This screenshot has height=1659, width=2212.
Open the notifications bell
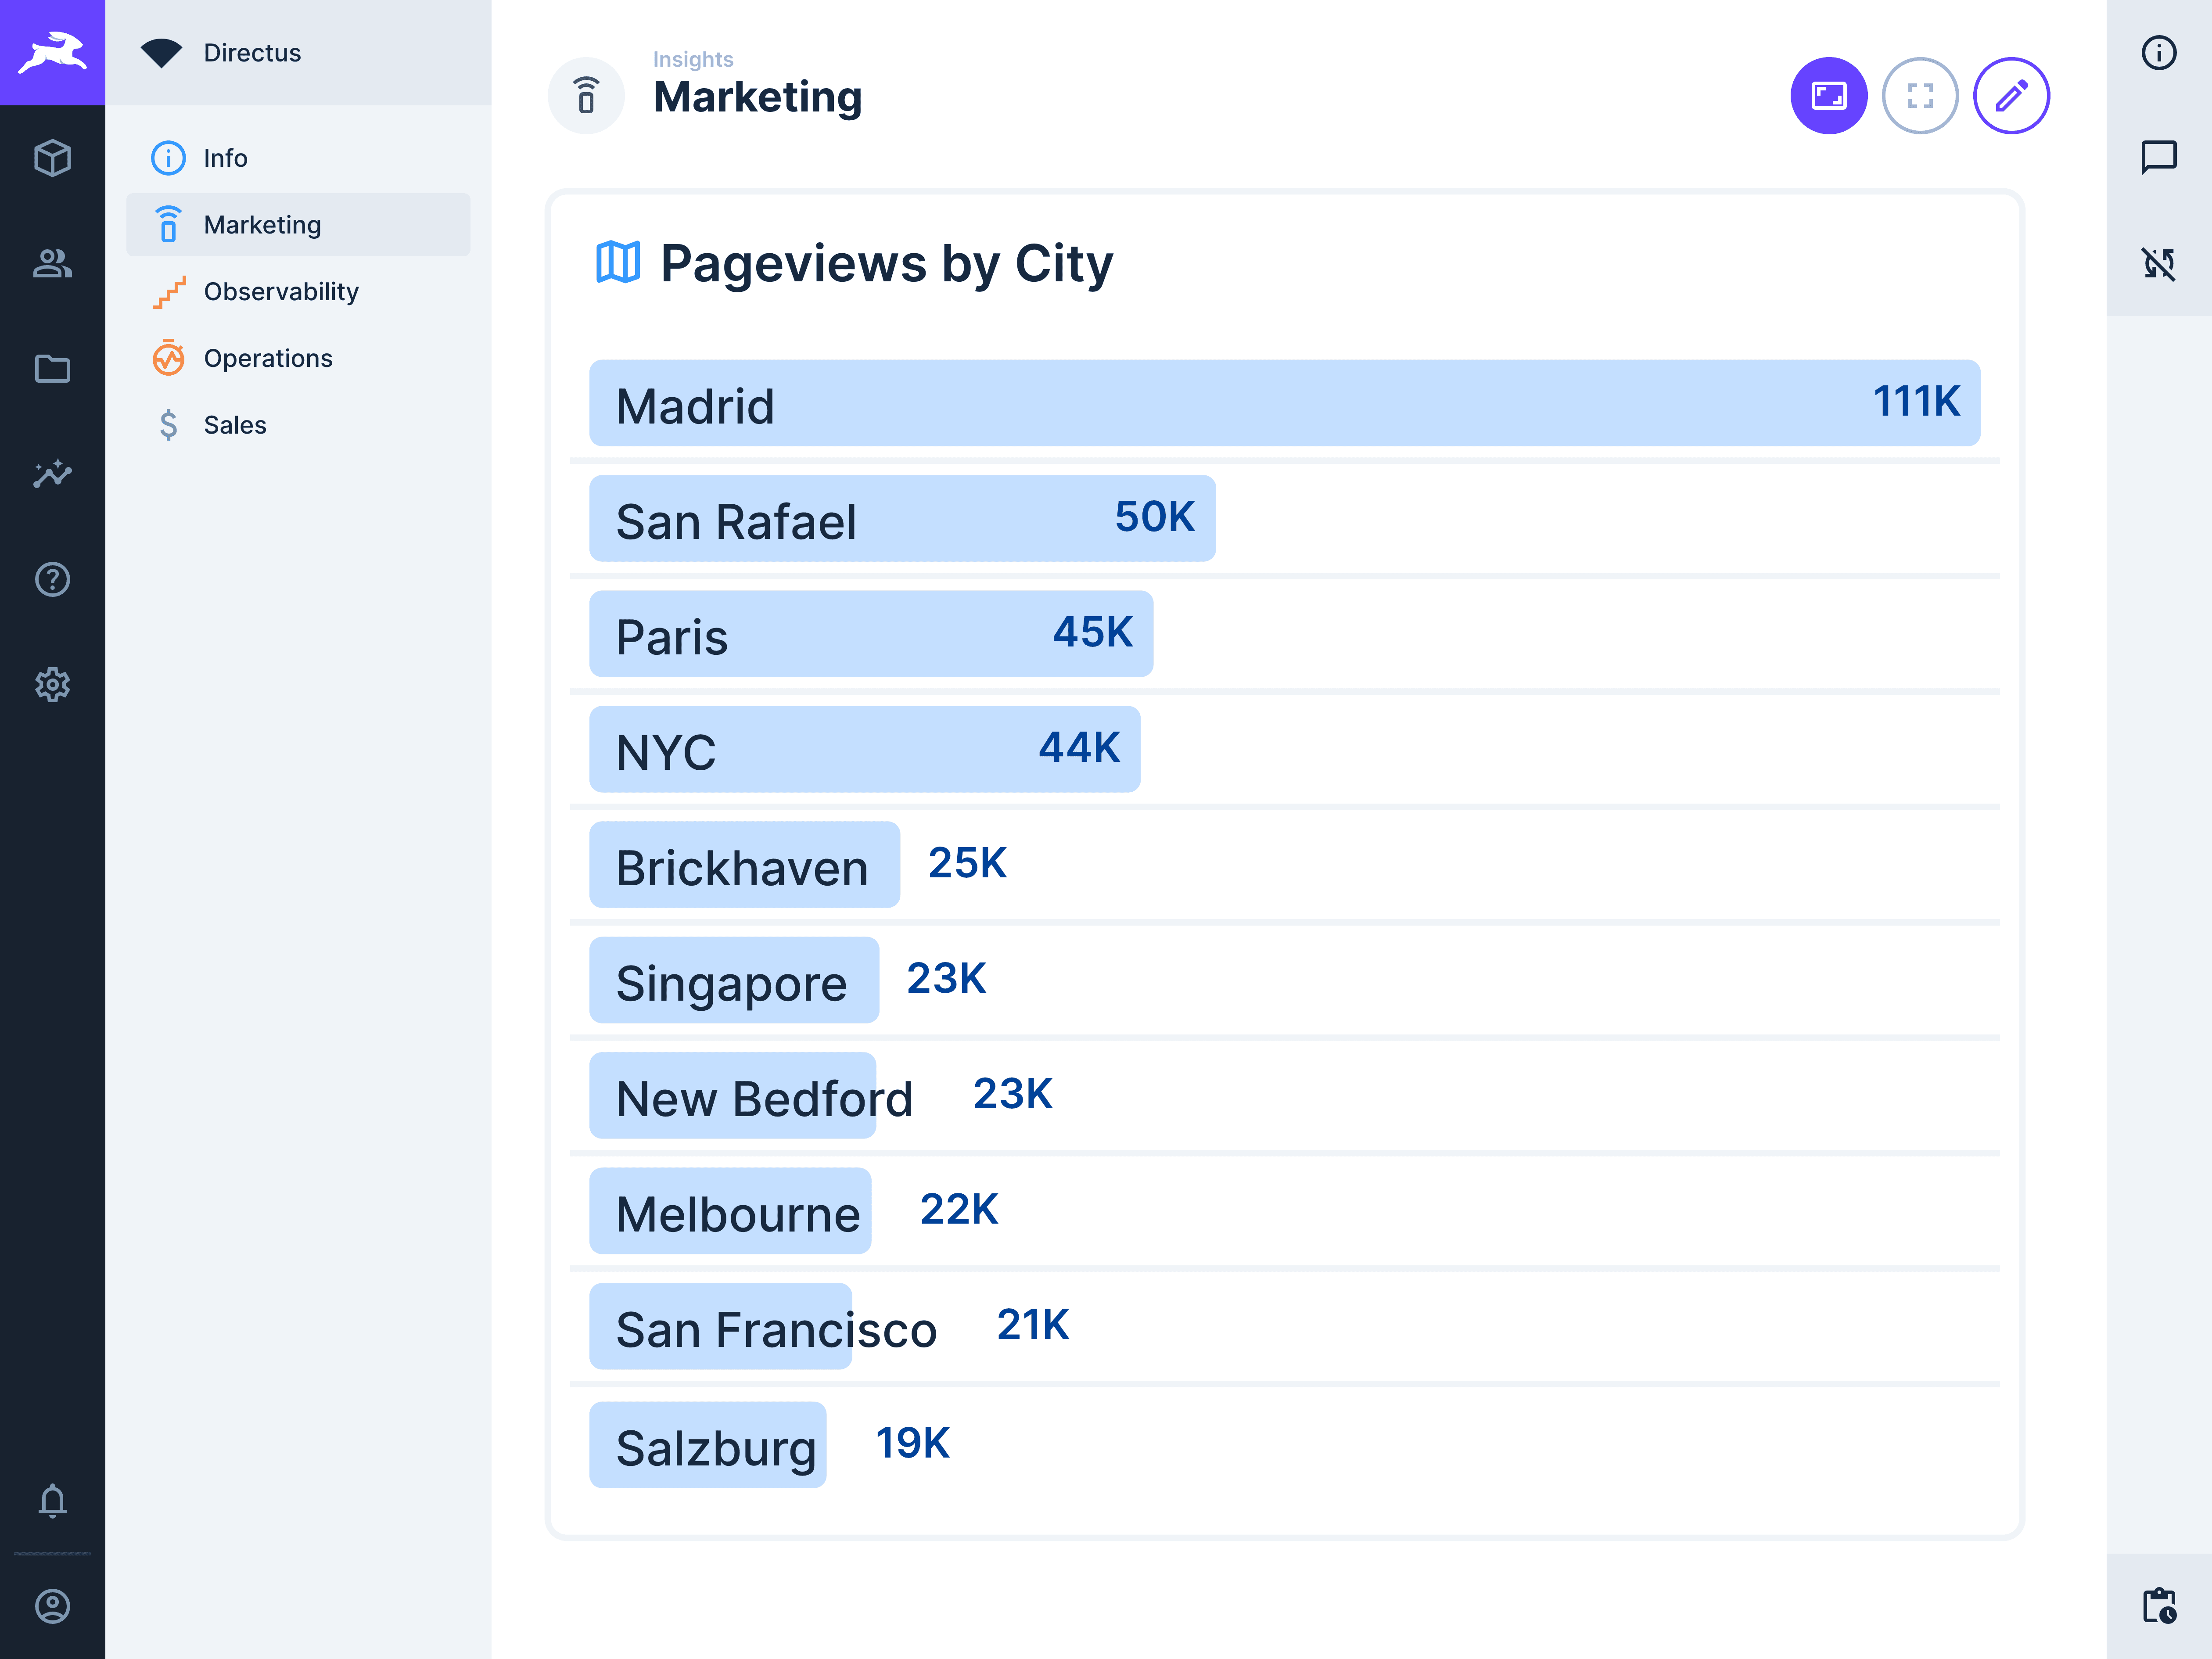coord(52,1500)
